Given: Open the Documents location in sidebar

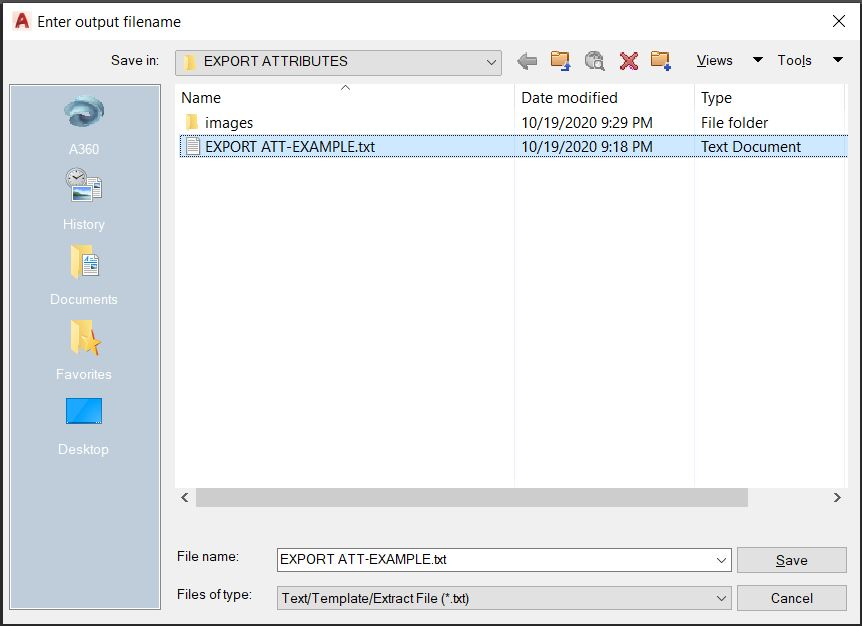Looking at the screenshot, I should tap(84, 275).
